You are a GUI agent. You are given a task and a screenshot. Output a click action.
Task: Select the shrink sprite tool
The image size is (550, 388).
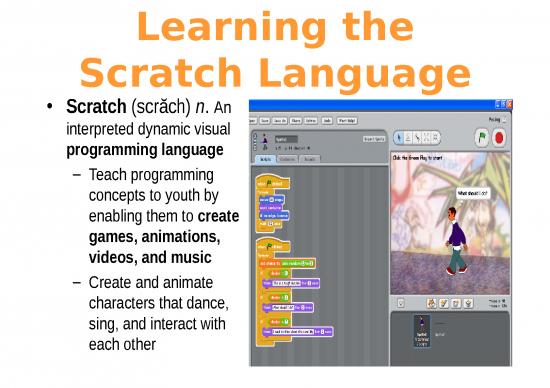(x=435, y=138)
